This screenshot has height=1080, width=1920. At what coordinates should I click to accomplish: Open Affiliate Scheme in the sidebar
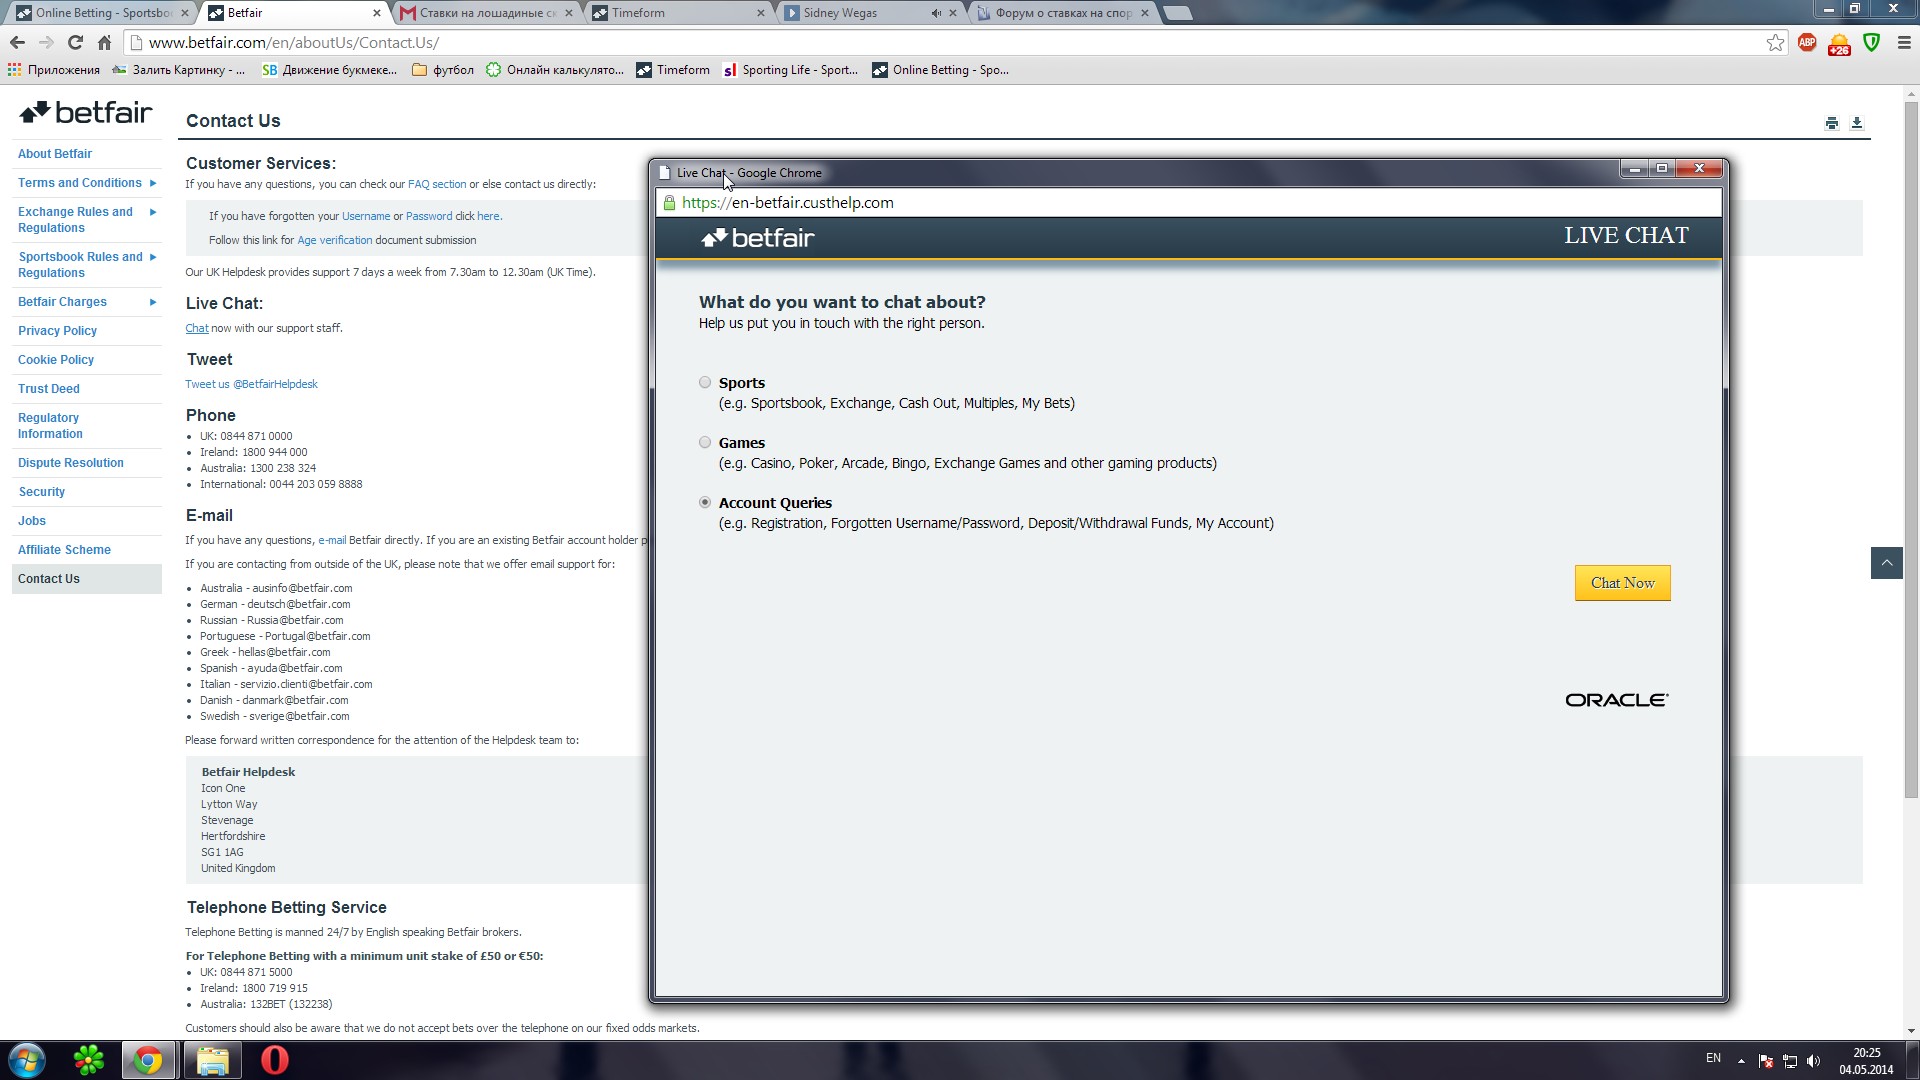coord(64,550)
